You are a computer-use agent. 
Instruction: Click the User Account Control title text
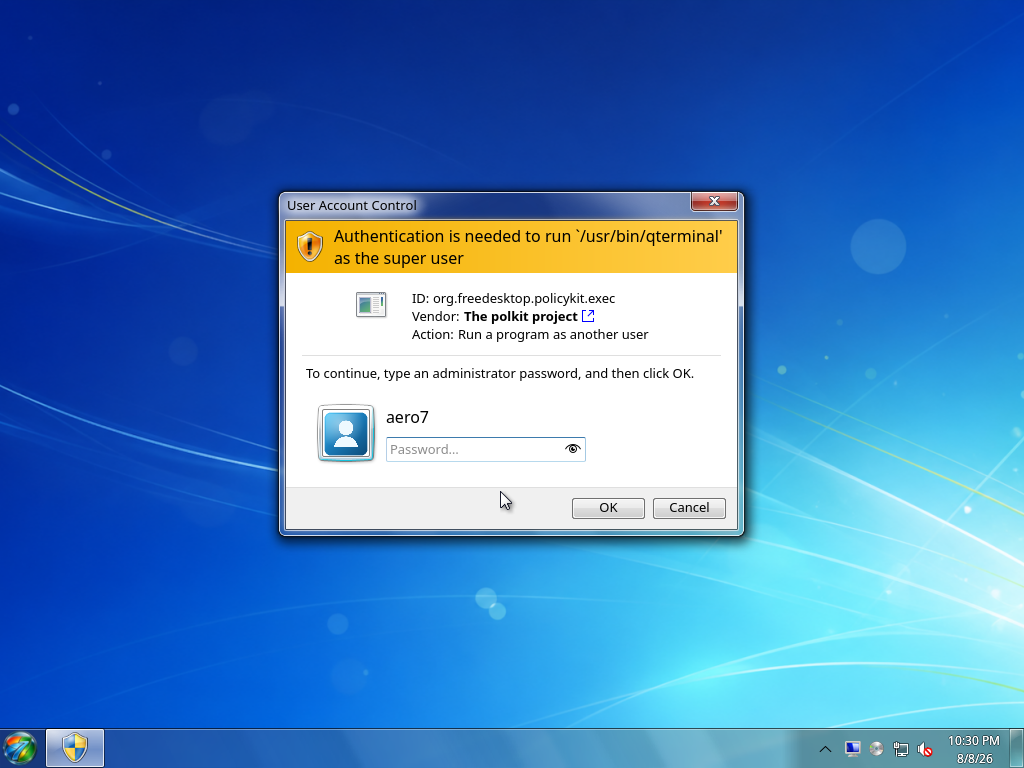pos(351,205)
